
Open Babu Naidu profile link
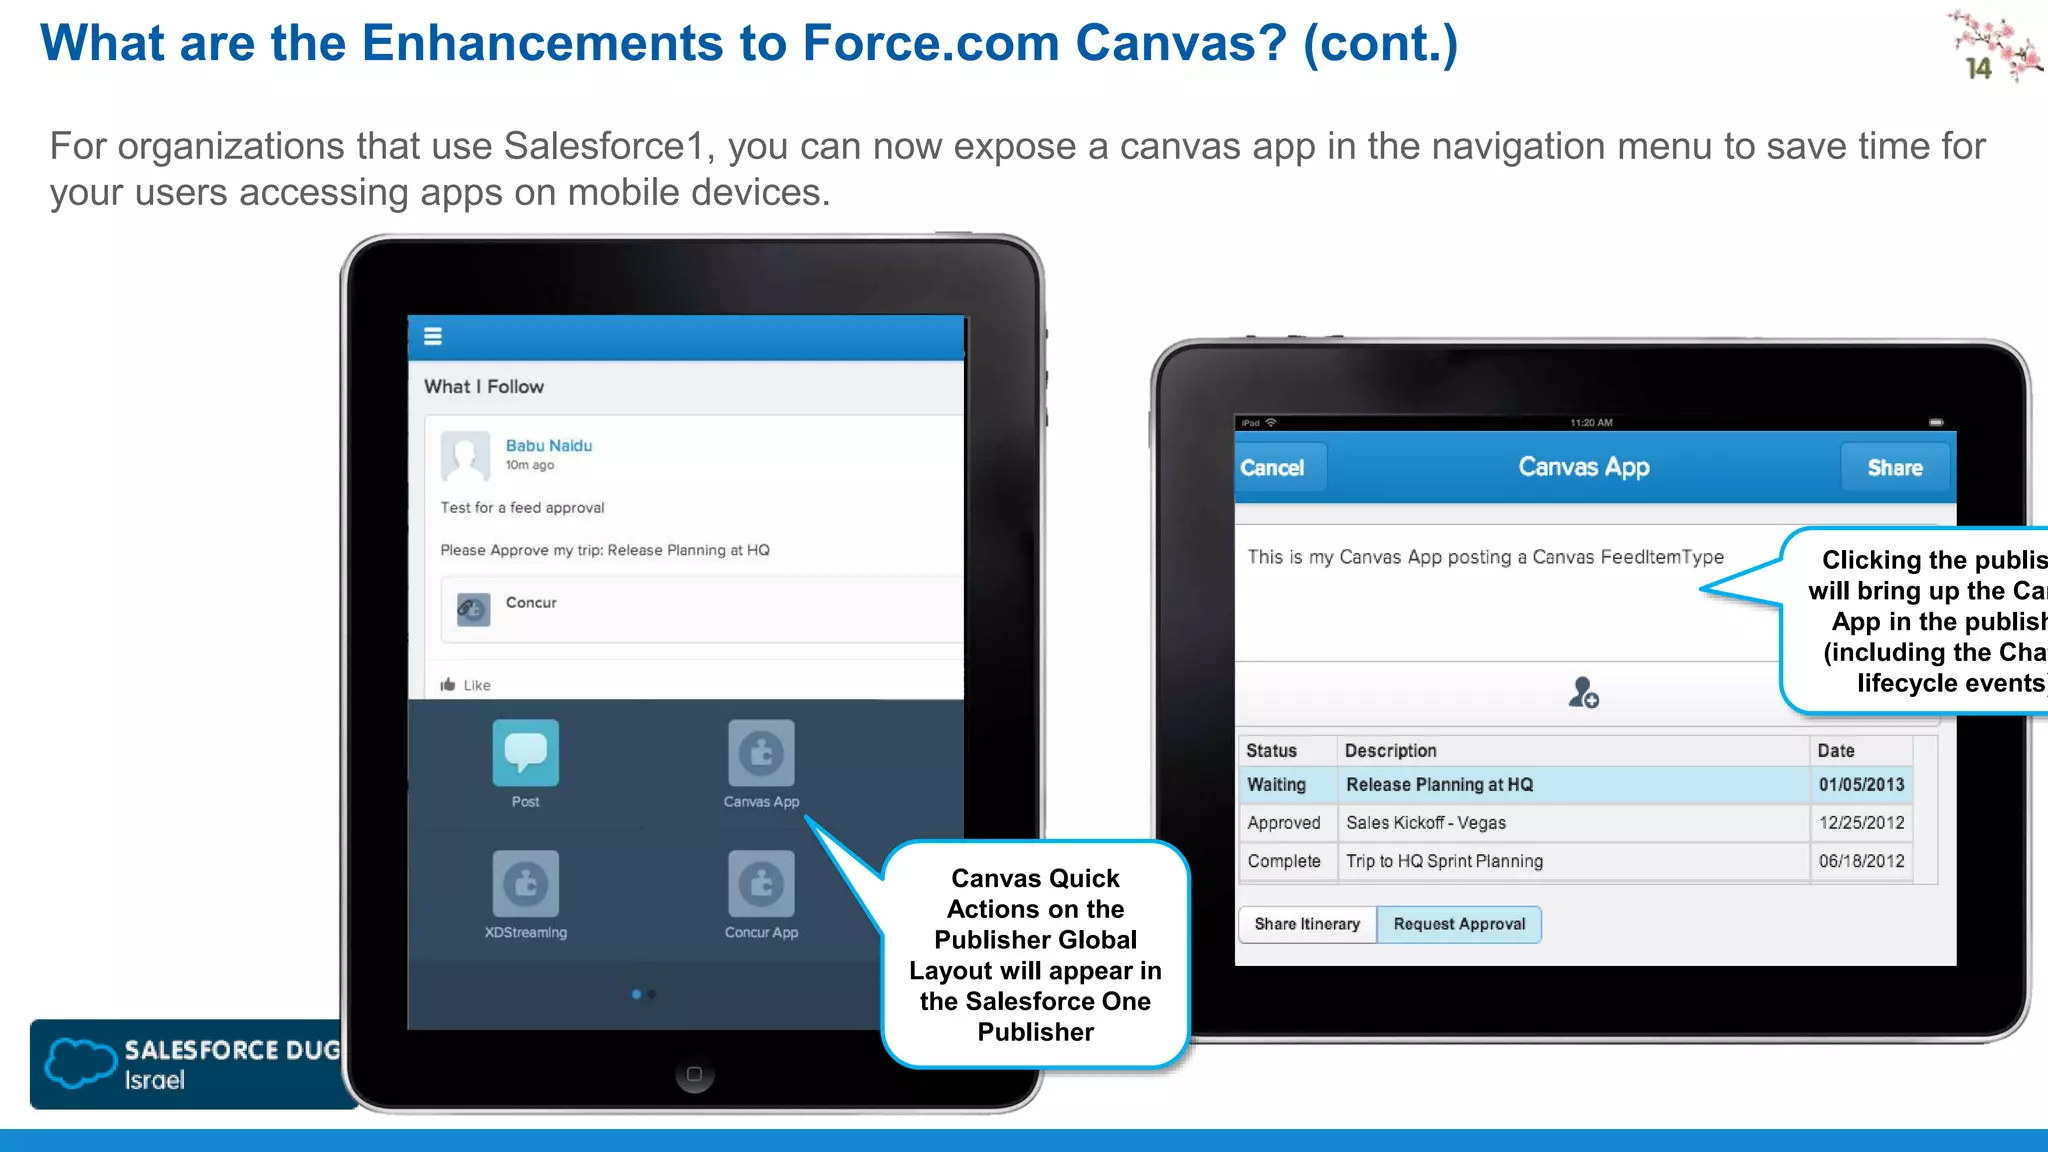(549, 446)
